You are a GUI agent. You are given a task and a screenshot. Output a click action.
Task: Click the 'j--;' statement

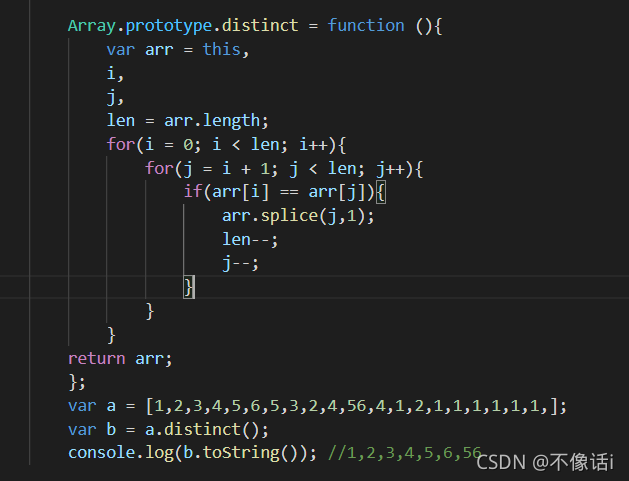tap(240, 264)
